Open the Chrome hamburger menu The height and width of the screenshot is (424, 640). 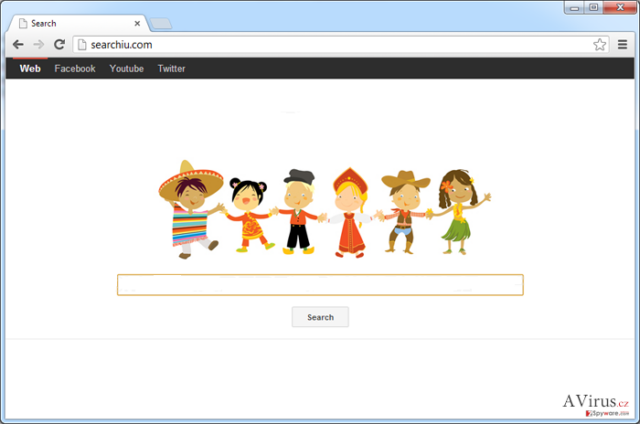[x=622, y=44]
